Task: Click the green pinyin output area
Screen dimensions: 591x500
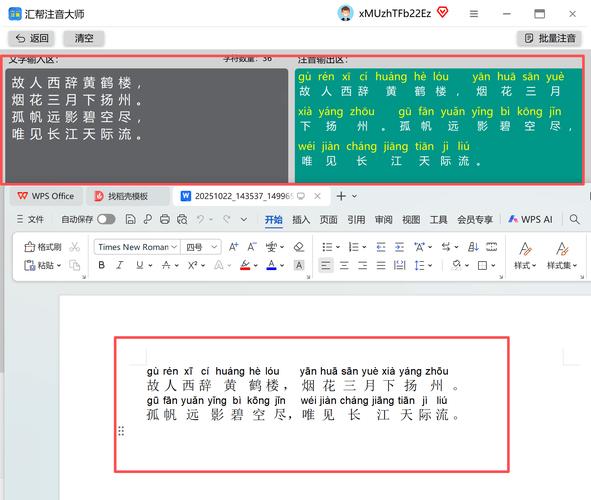Action: pyautogui.click(x=439, y=125)
